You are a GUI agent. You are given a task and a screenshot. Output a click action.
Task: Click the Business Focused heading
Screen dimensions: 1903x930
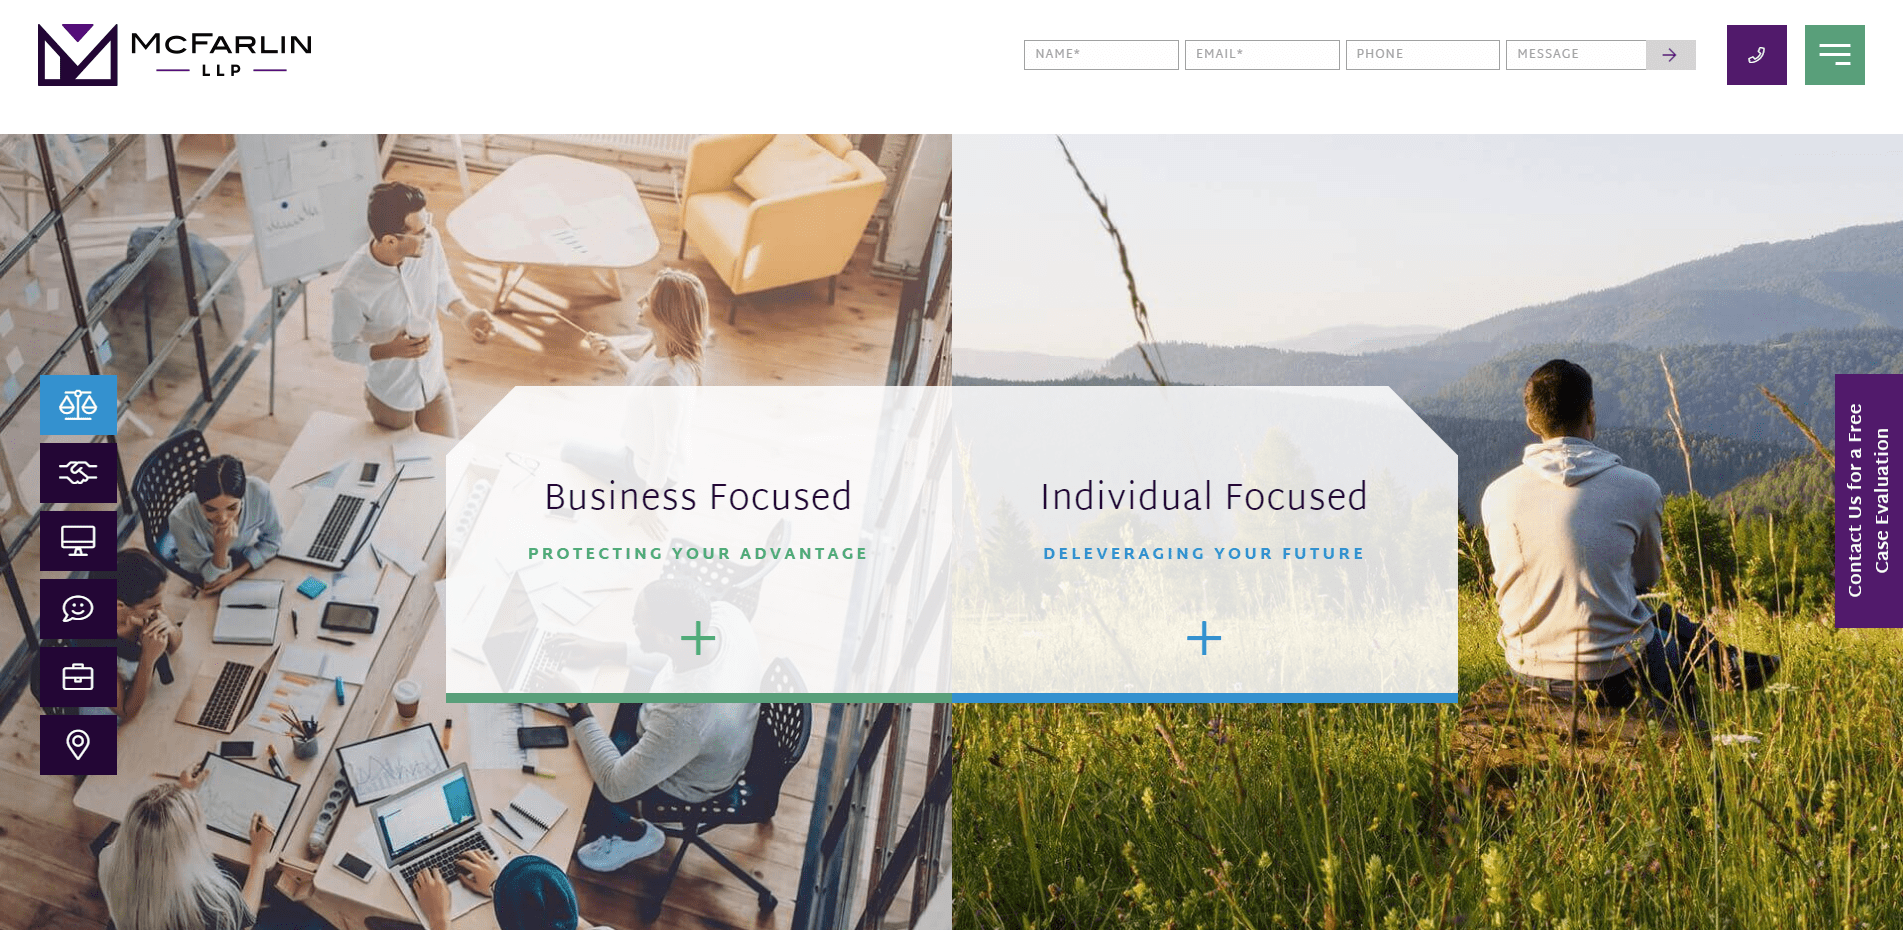pyautogui.click(x=698, y=497)
